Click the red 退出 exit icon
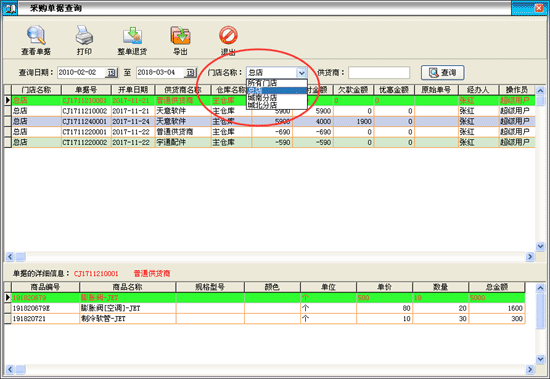Image resolution: width=550 pixels, height=379 pixels. (x=228, y=35)
